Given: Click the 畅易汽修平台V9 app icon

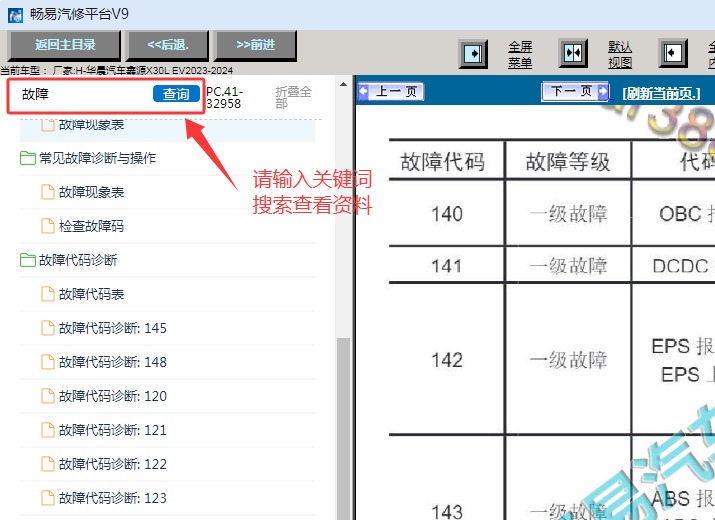Looking at the screenshot, I should (x=15, y=15).
